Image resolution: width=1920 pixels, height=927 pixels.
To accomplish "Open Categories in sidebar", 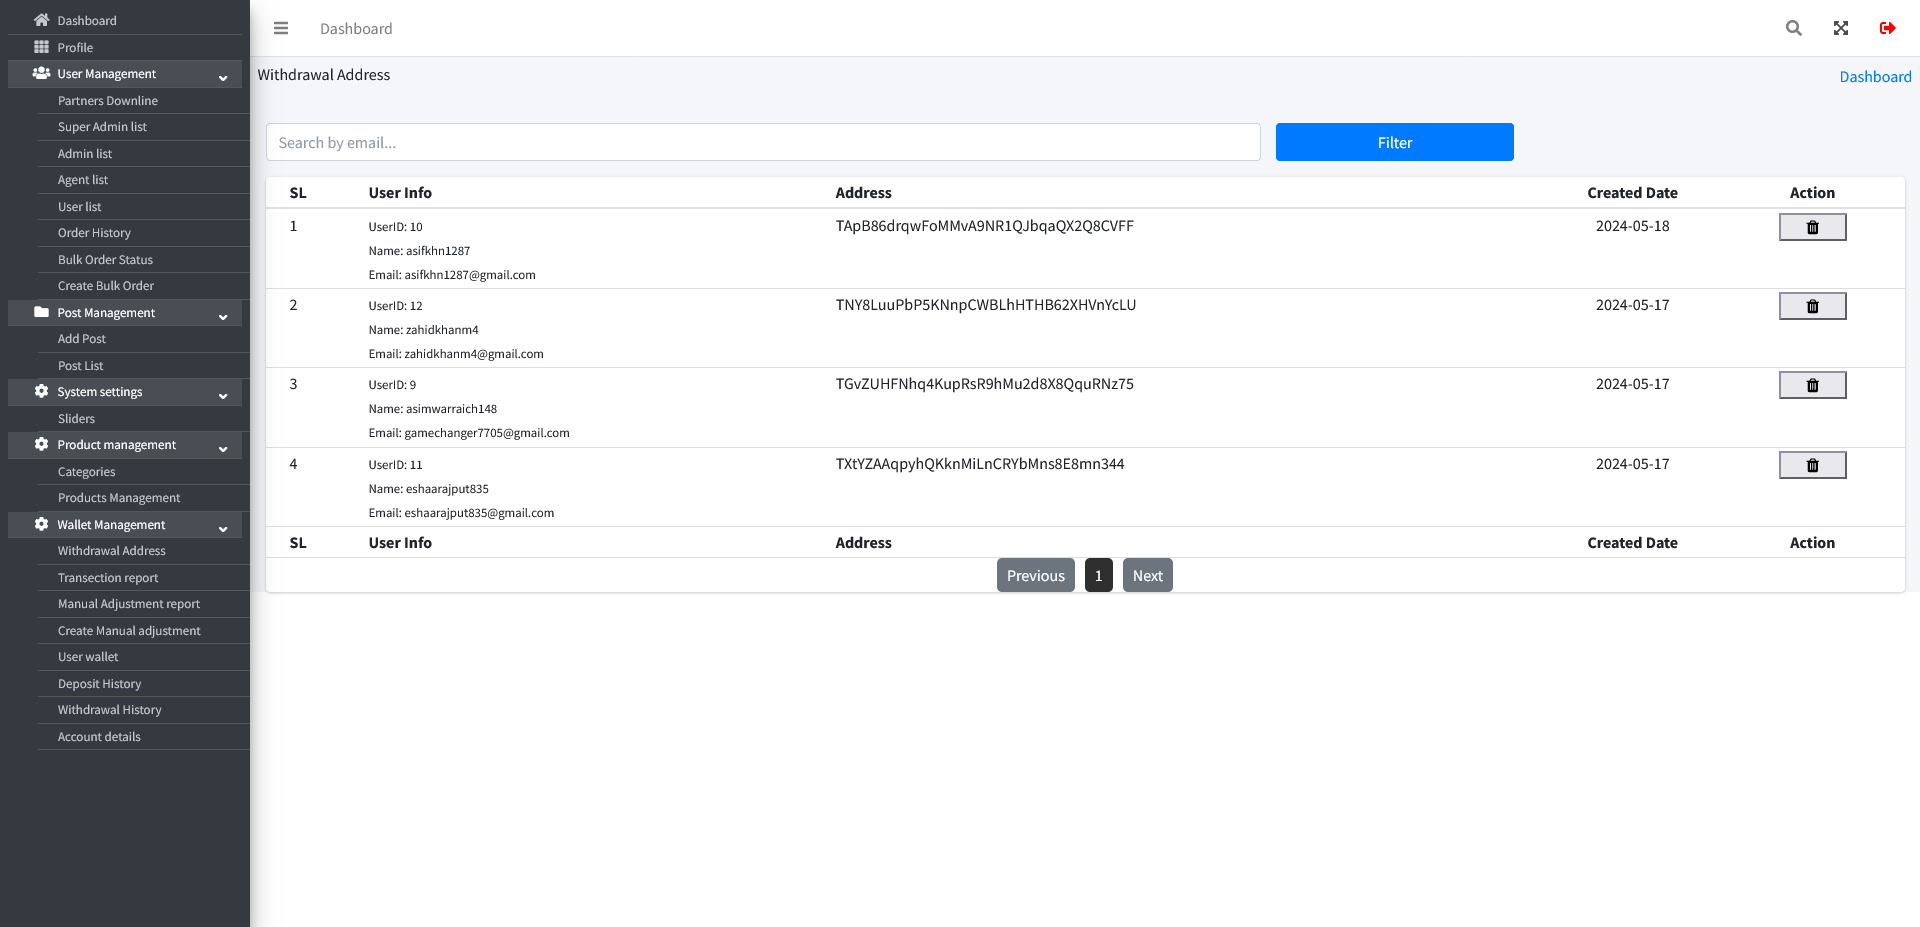I will point(87,472).
